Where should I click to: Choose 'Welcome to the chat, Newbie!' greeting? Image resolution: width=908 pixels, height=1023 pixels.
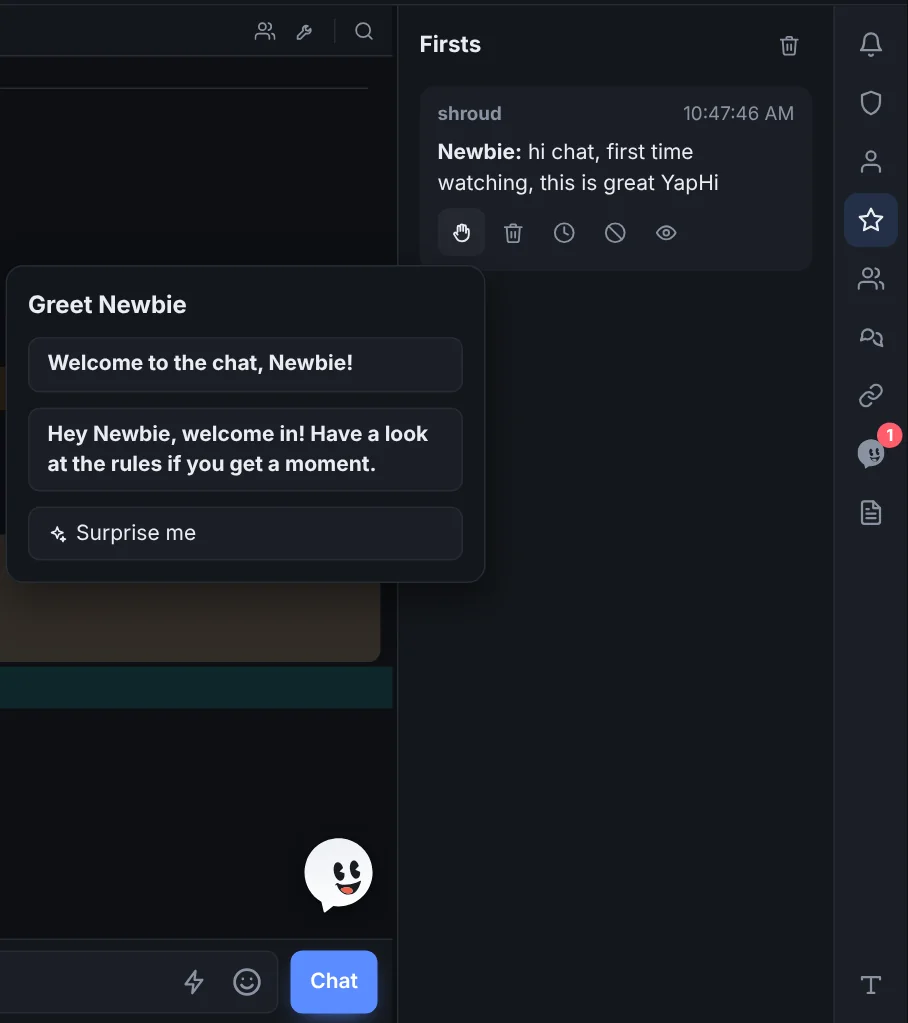(x=245, y=364)
